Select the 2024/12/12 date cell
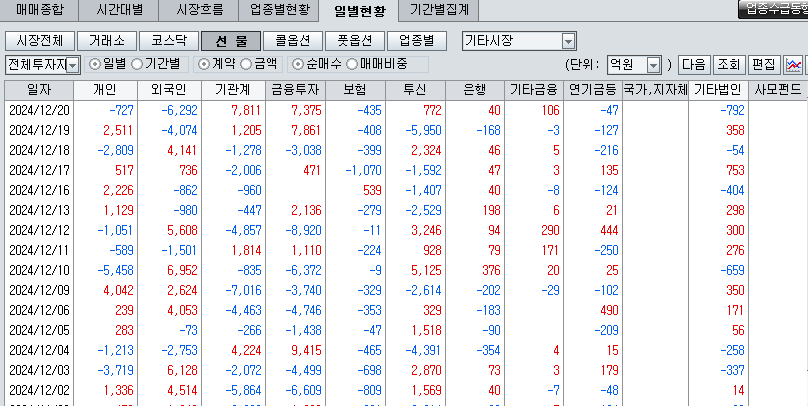 pos(39,230)
